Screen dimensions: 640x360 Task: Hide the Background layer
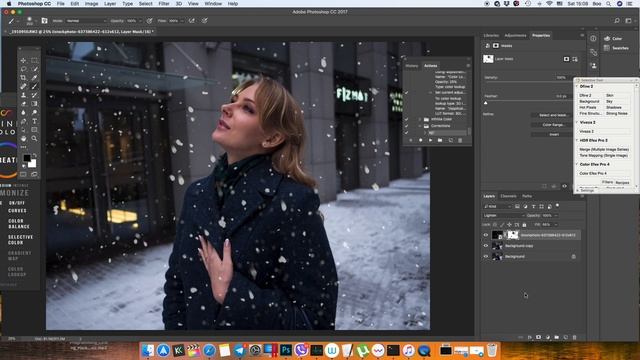[x=486, y=256]
